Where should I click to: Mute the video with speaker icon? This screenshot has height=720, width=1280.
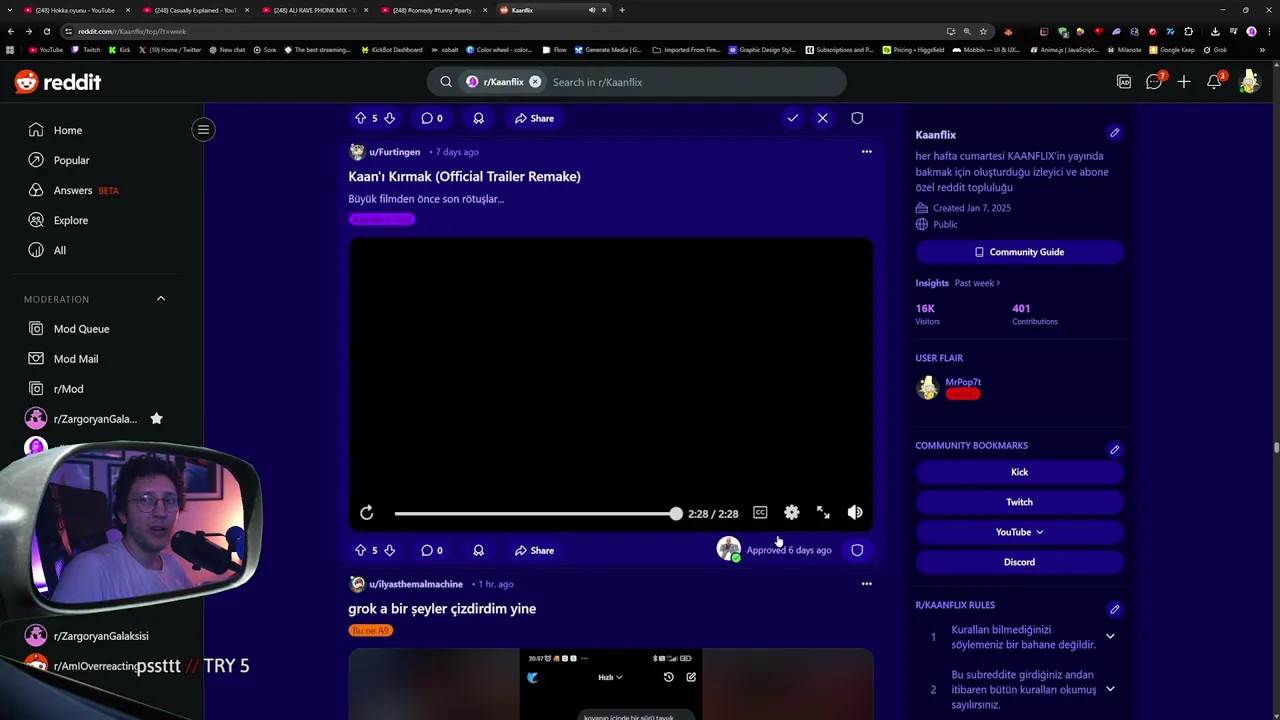(855, 513)
